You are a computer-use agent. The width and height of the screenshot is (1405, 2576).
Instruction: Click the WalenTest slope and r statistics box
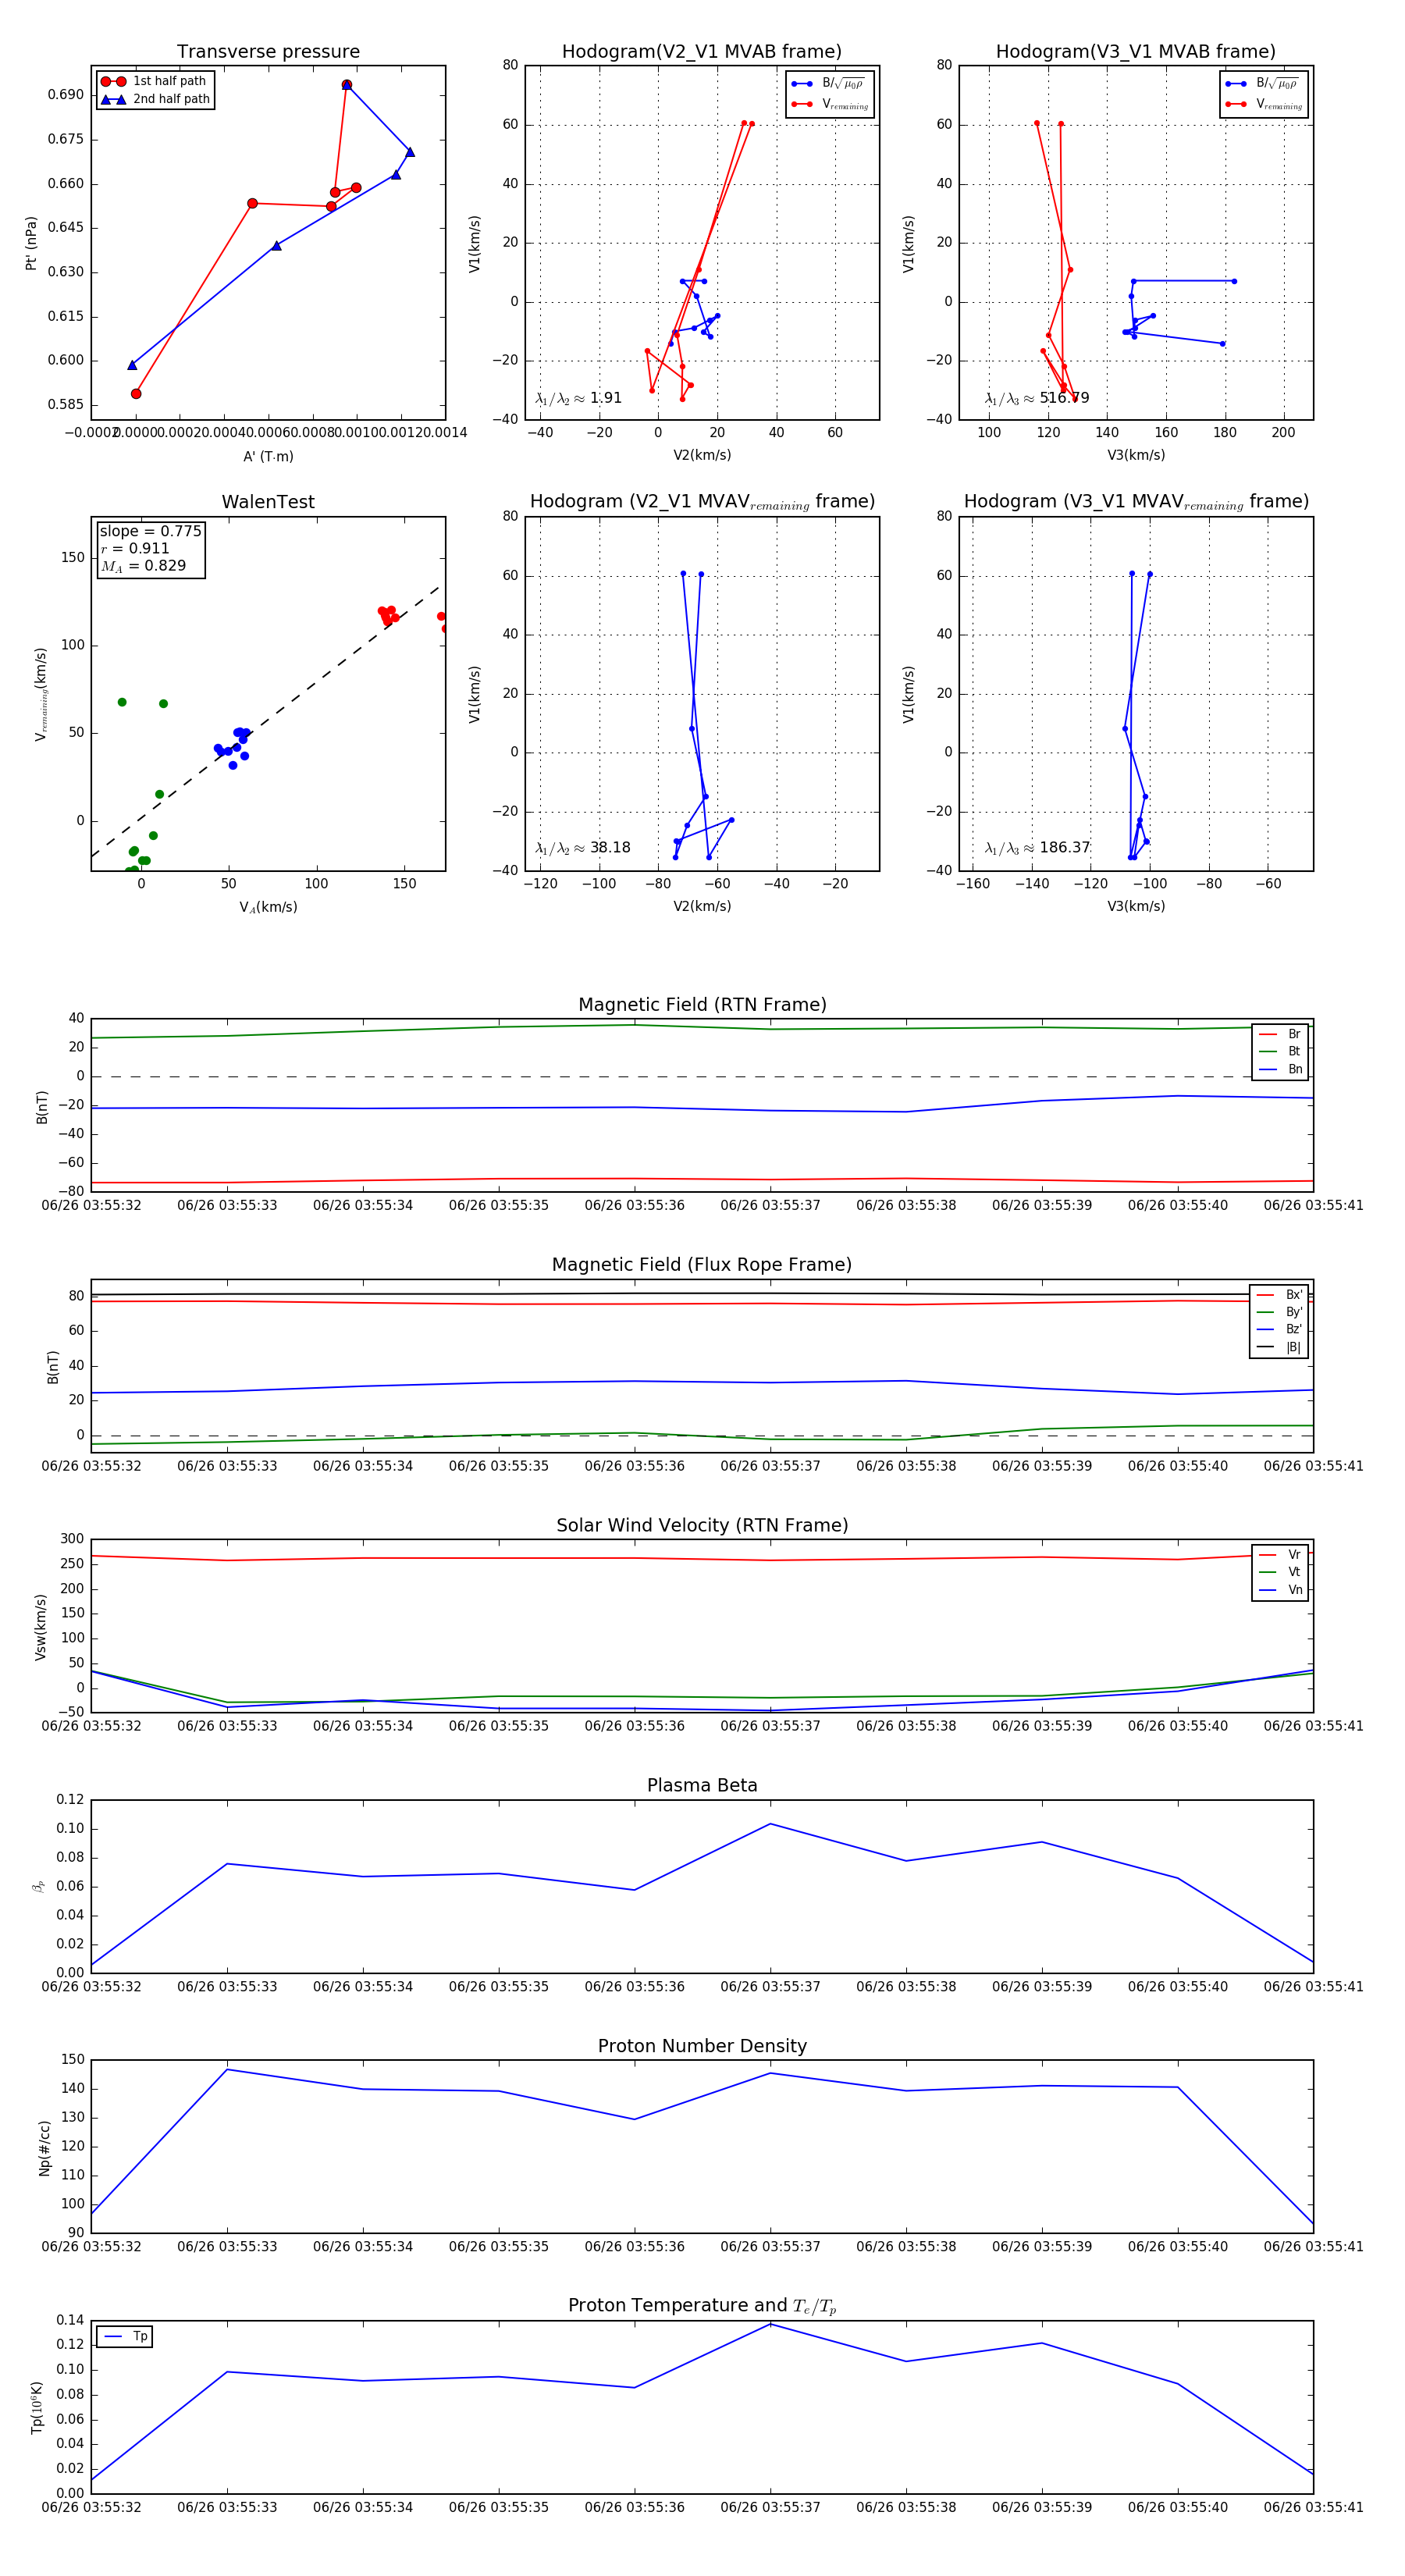click(x=150, y=548)
